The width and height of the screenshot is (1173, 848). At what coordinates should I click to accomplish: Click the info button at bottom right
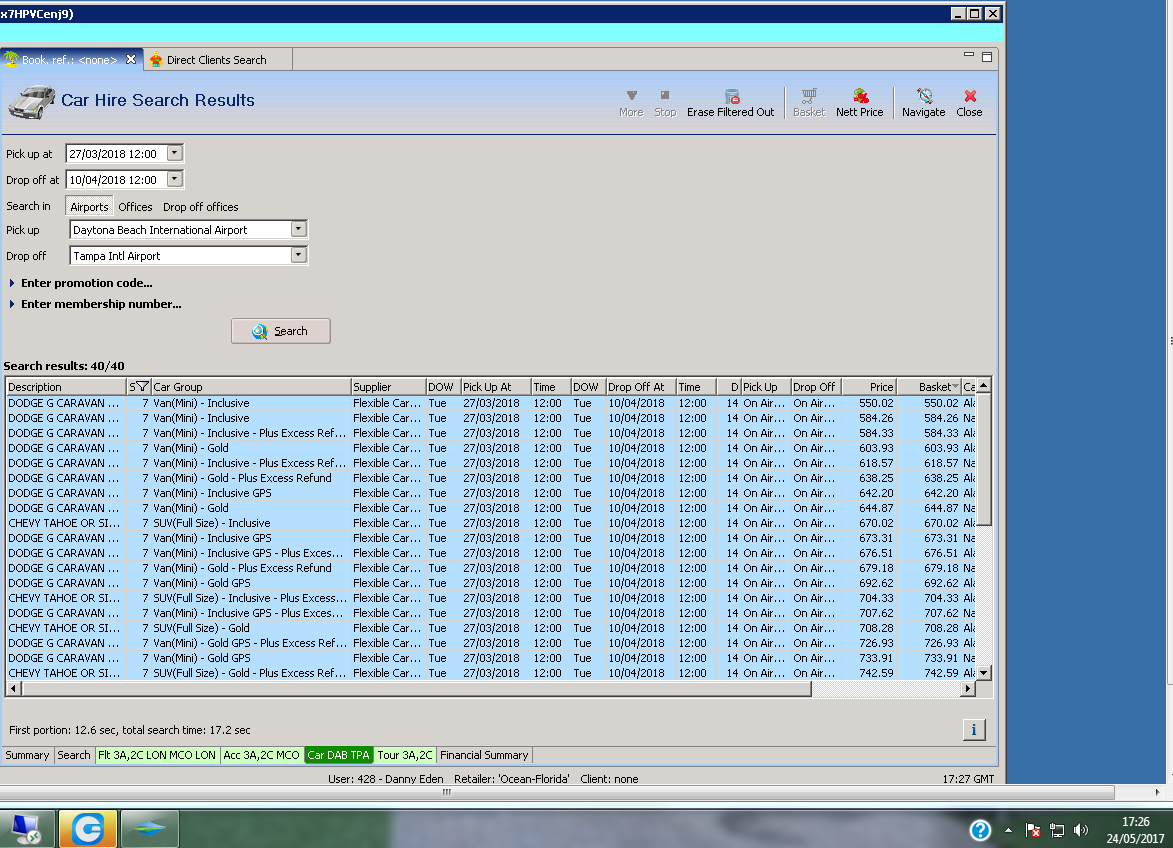tap(973, 729)
